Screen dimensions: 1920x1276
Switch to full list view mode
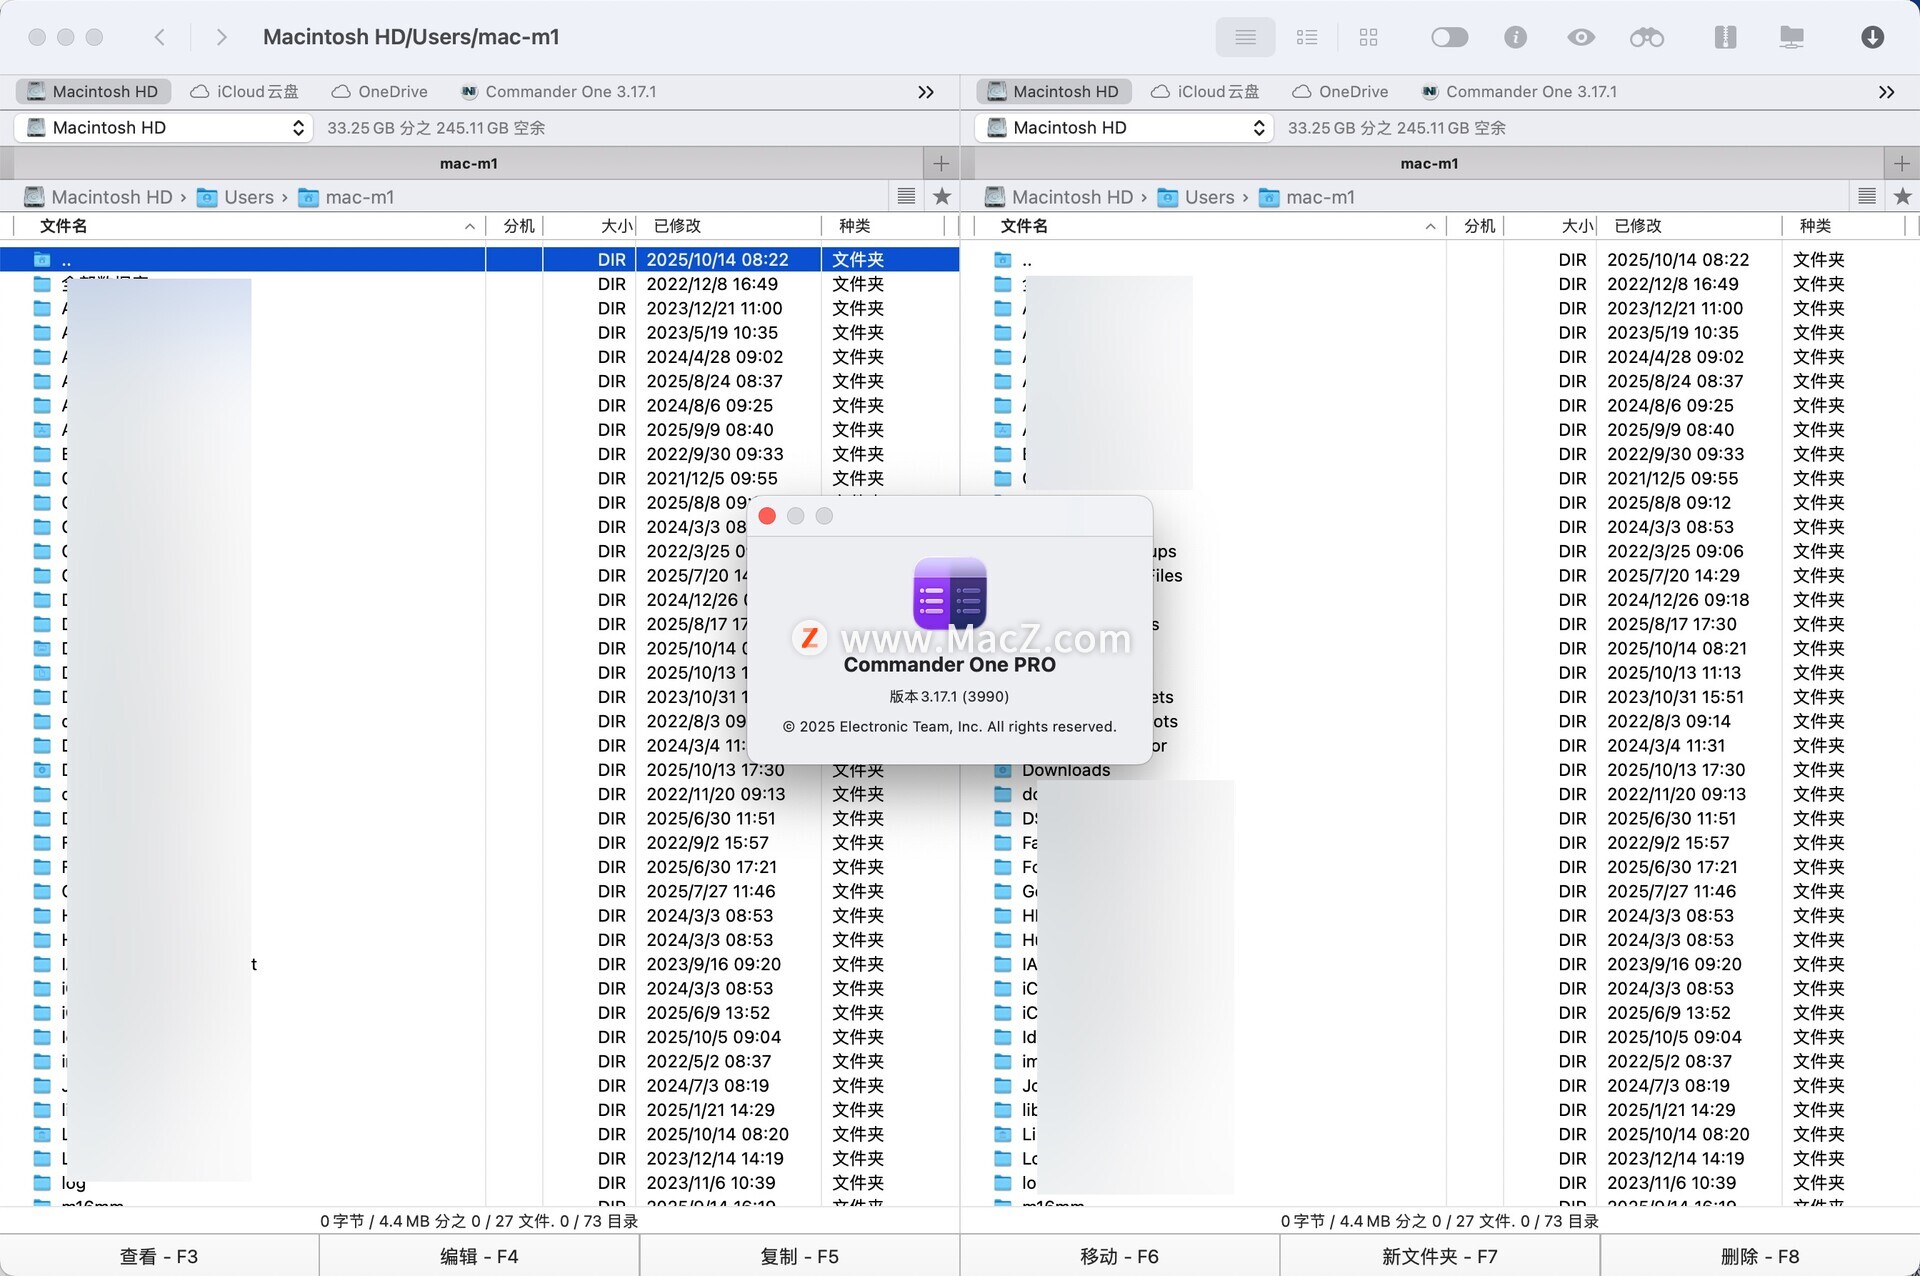point(1245,37)
